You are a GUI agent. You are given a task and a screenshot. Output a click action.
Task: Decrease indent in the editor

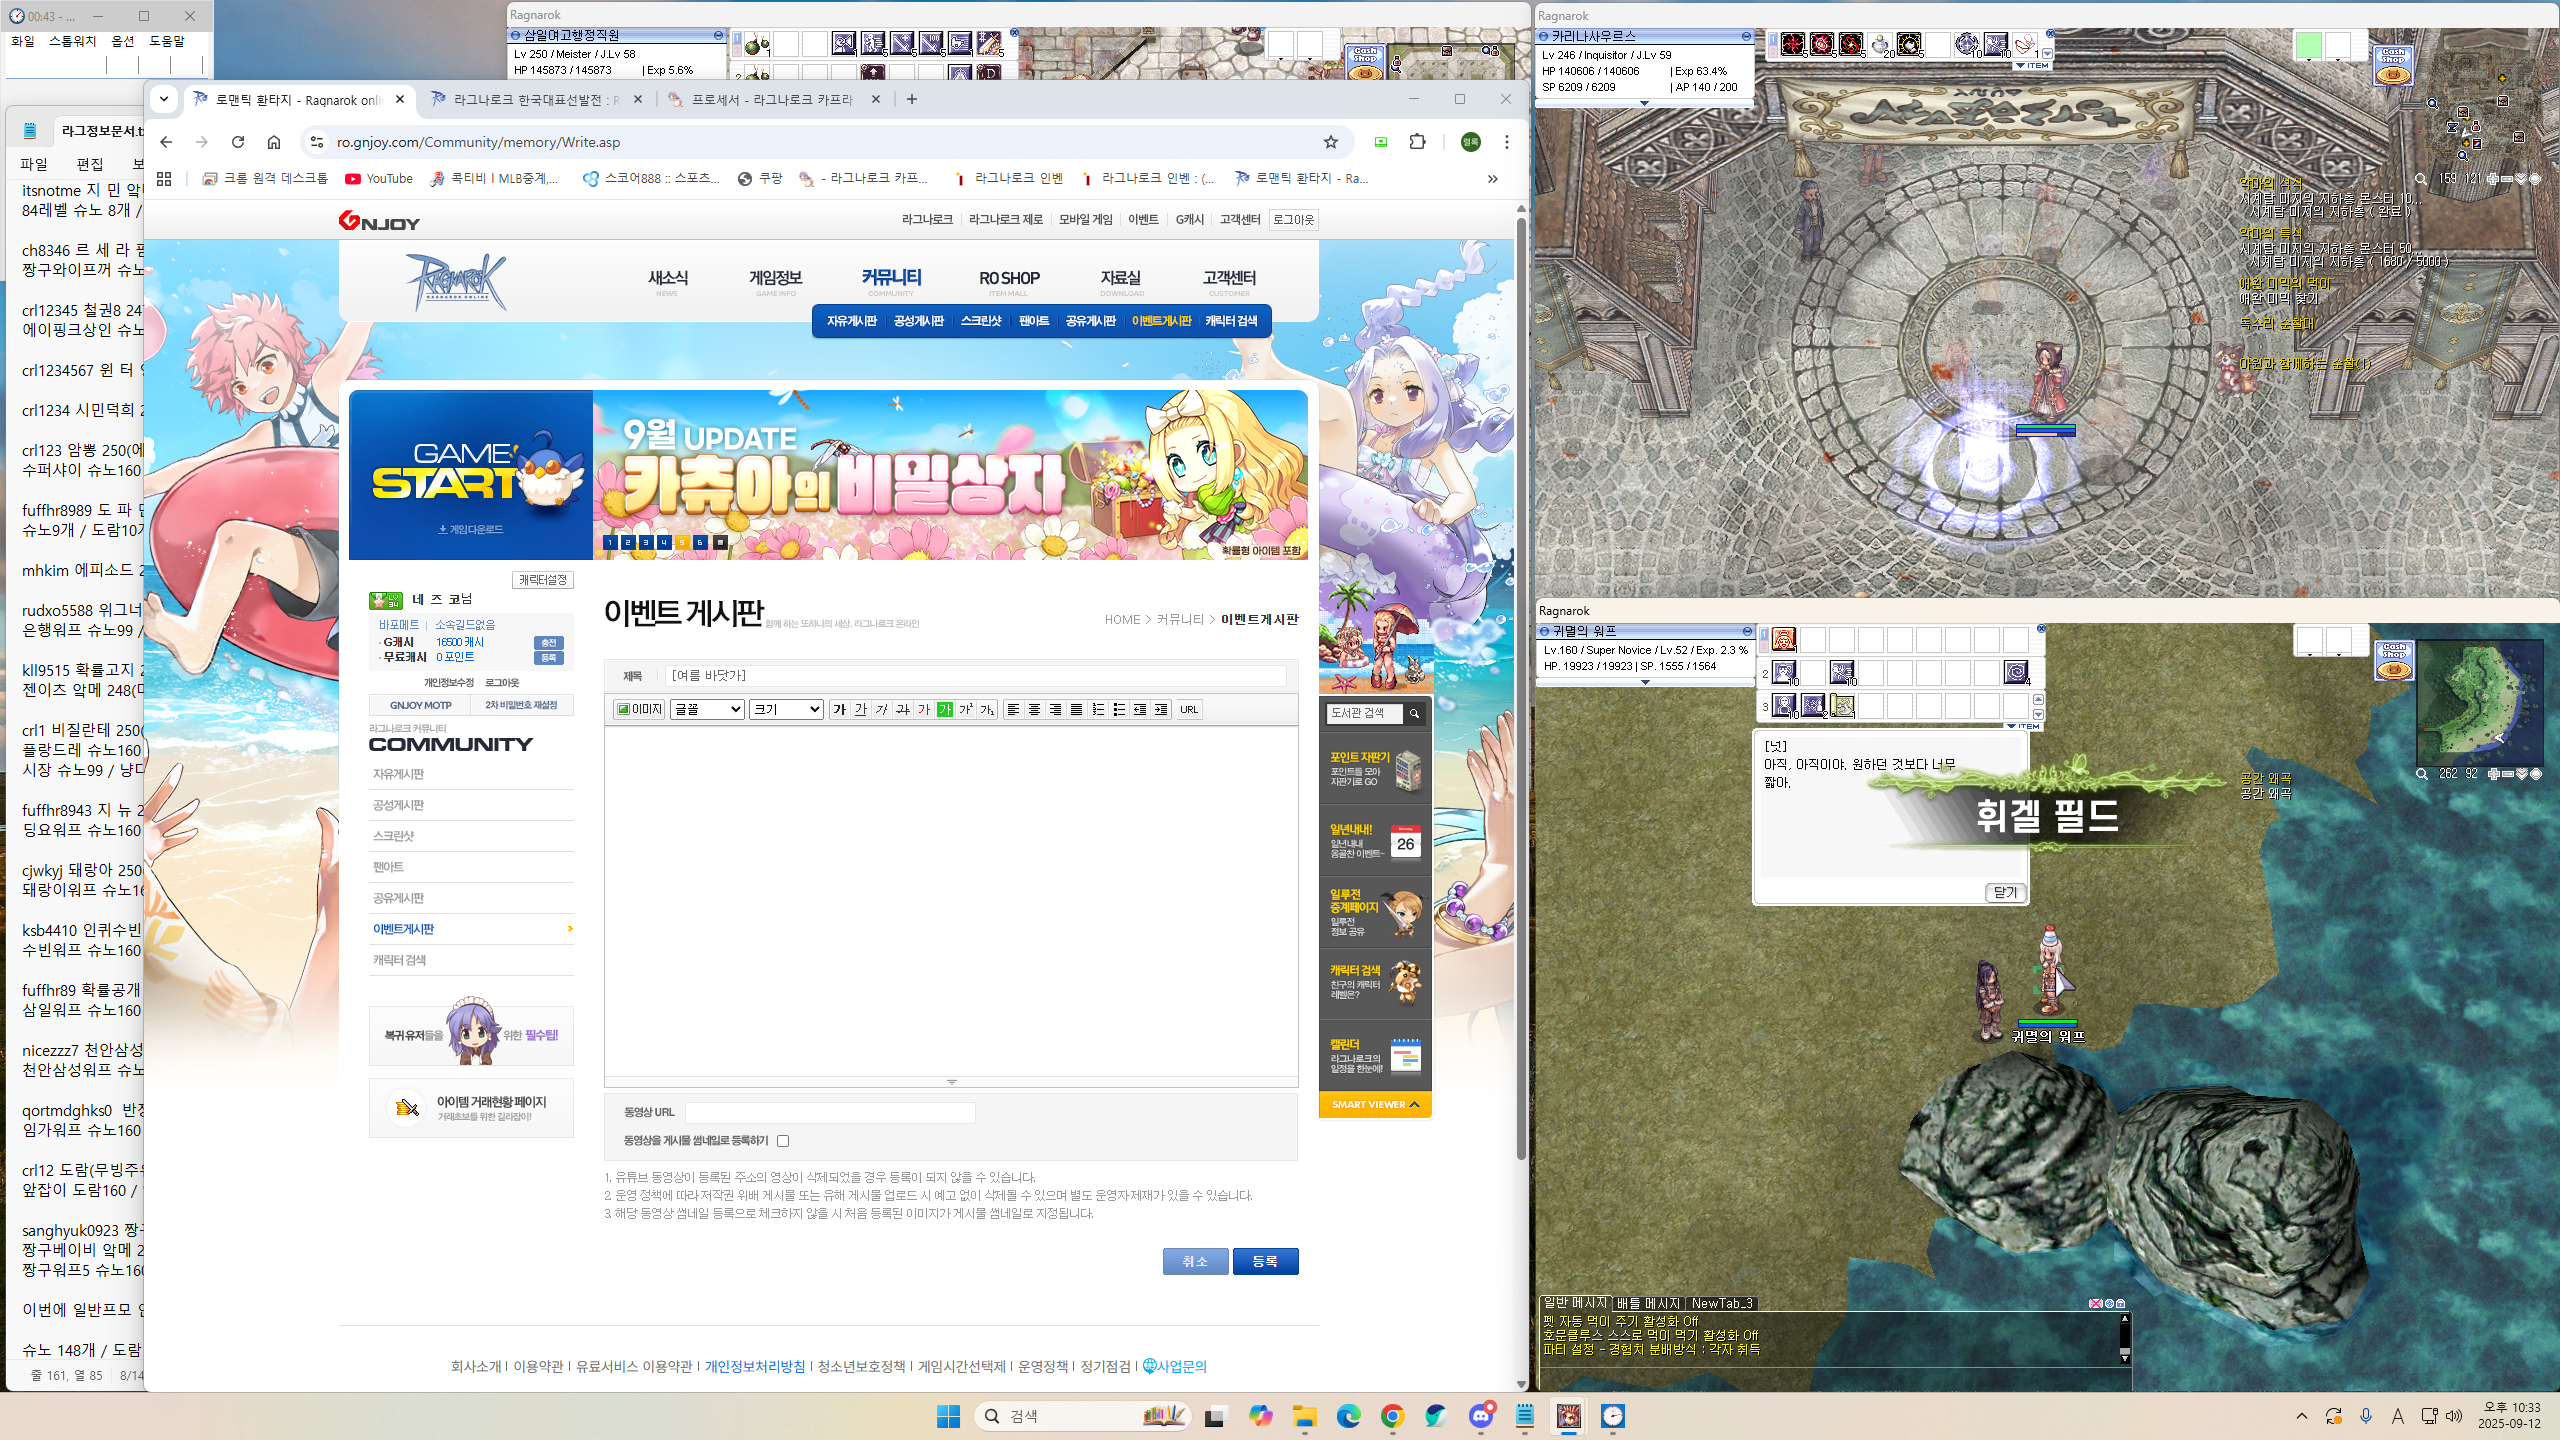[x=1140, y=709]
